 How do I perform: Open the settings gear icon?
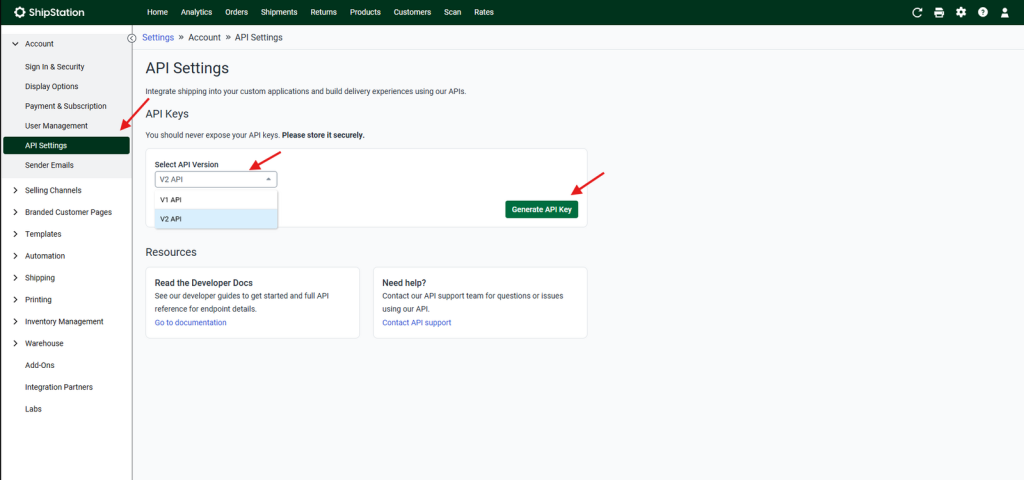961,12
